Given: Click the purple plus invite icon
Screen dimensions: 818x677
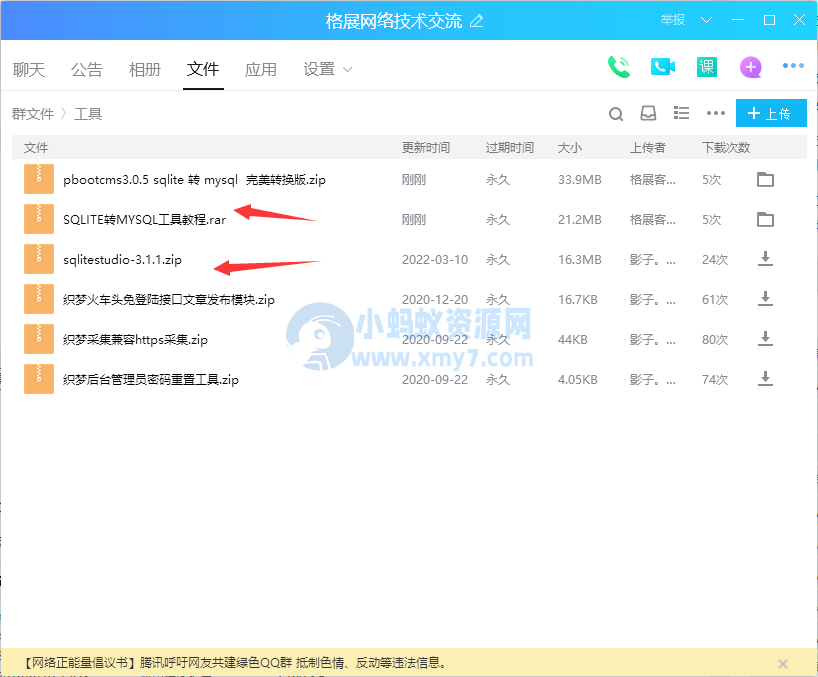Looking at the screenshot, I should click(x=751, y=67).
